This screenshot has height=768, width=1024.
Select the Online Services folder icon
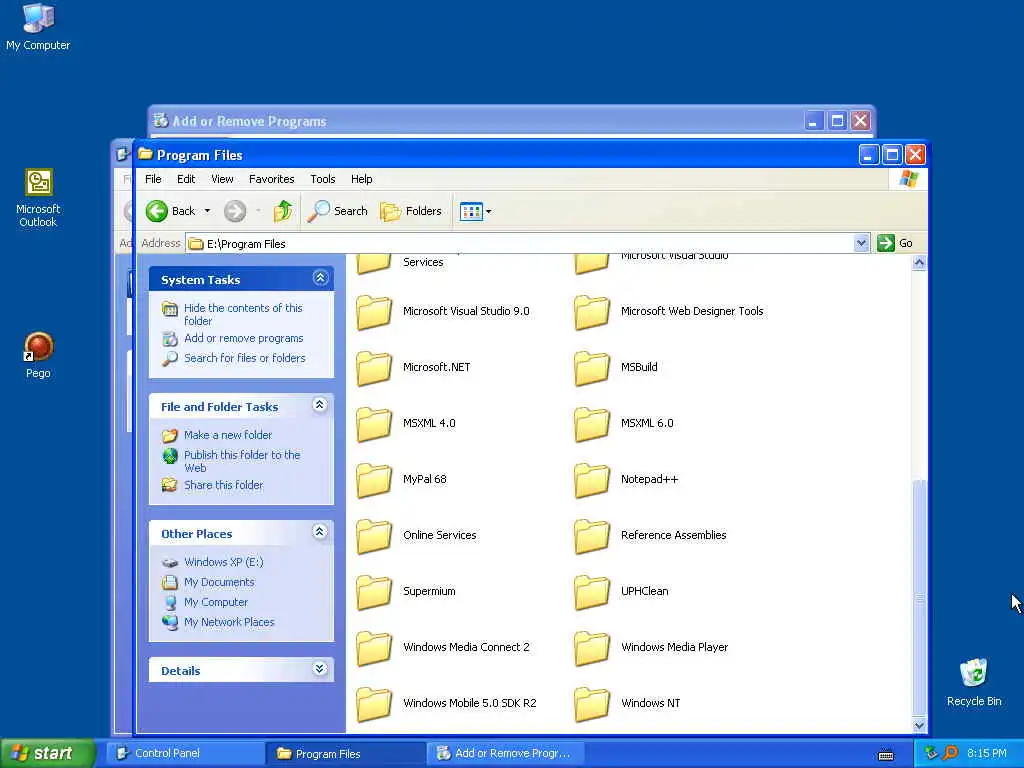pos(374,536)
